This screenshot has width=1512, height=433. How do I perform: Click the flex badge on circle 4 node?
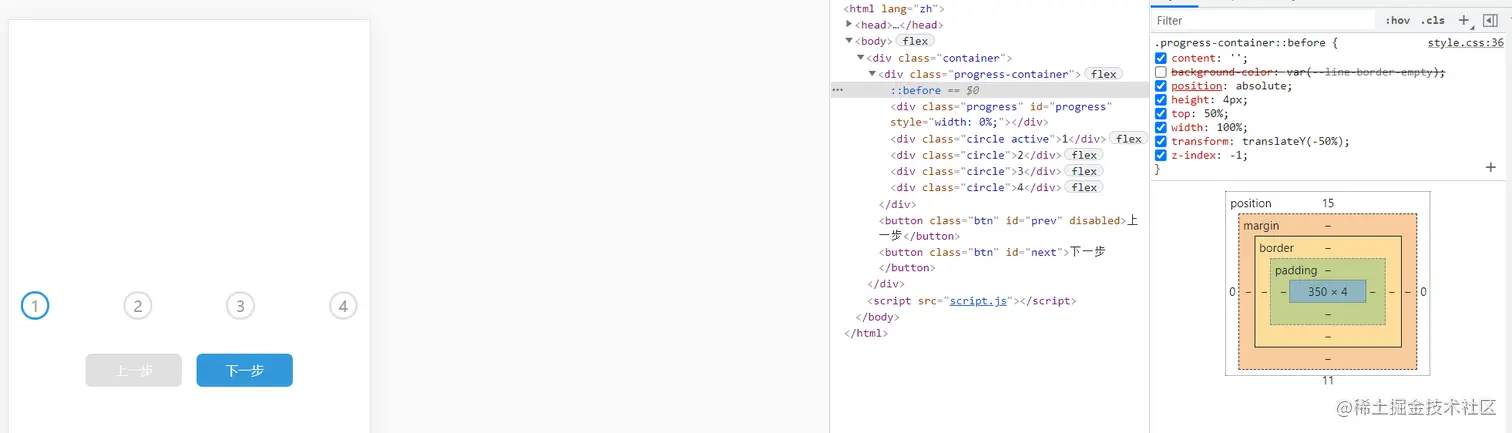[1084, 187]
